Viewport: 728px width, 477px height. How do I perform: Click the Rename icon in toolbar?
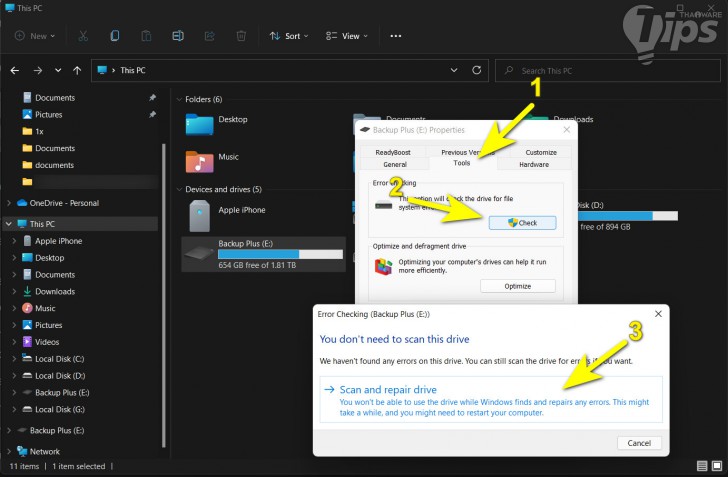(x=178, y=36)
